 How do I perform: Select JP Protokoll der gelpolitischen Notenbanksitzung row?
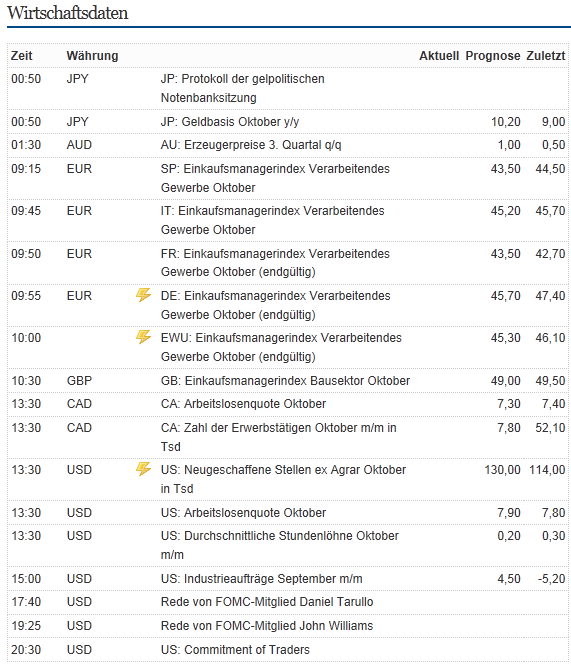point(288,89)
